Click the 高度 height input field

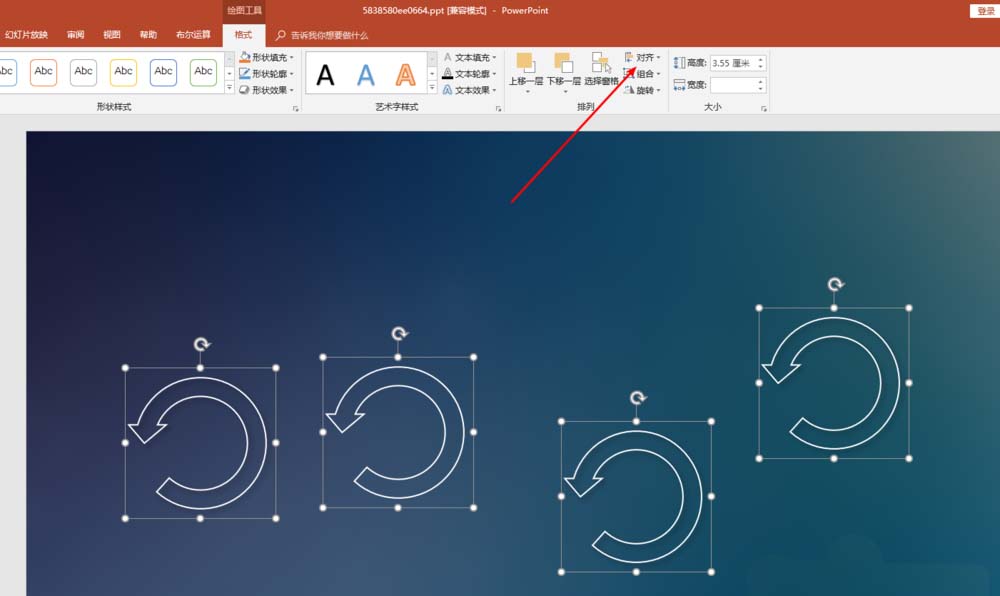733,63
